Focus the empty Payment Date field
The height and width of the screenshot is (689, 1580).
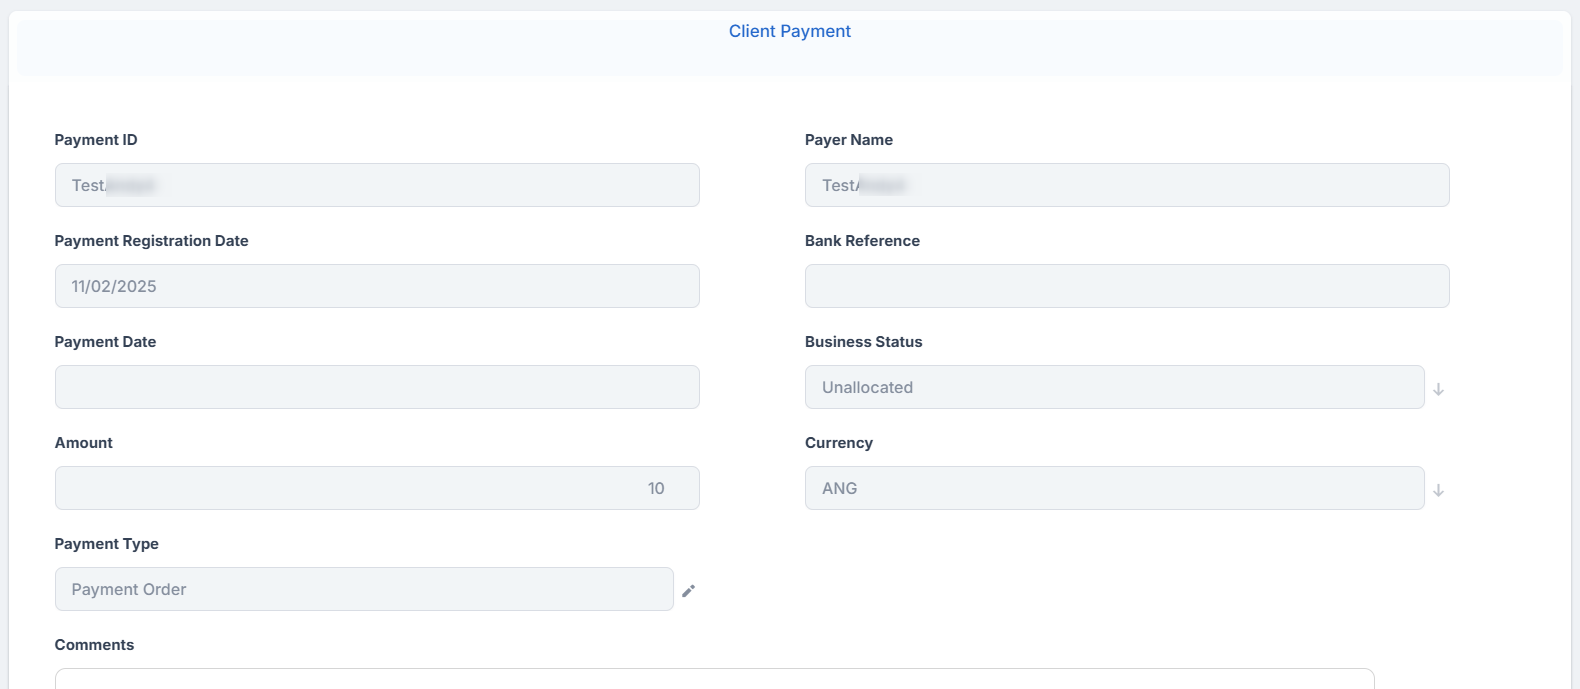(x=377, y=387)
